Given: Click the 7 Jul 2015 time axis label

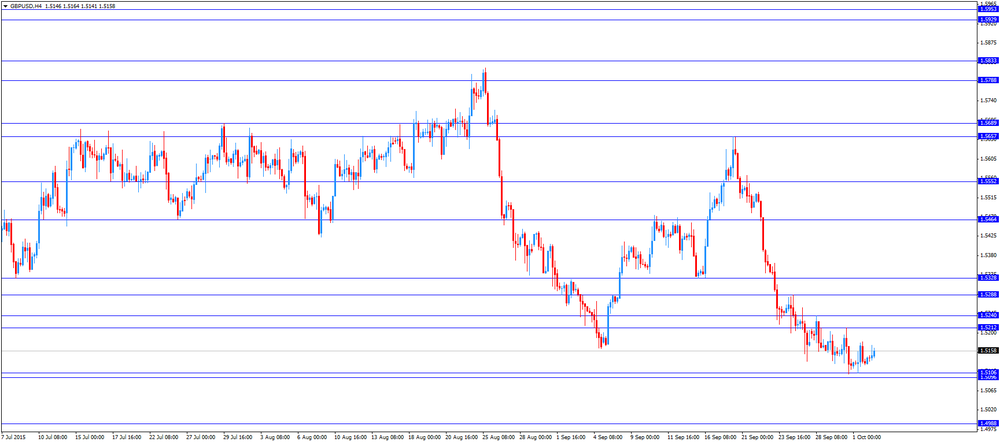Looking at the screenshot, I should pyautogui.click(x=12, y=438).
